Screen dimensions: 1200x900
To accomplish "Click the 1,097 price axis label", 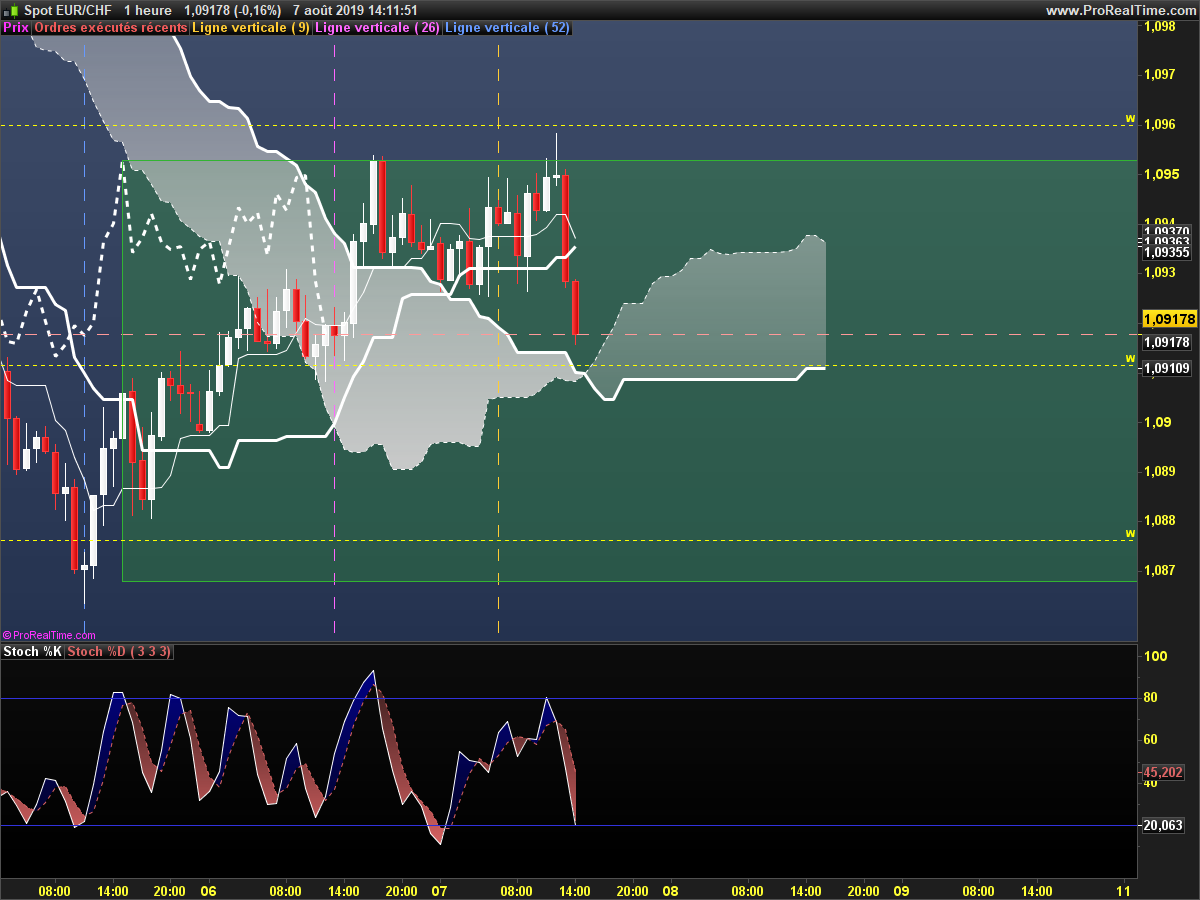I will click(x=1159, y=75).
